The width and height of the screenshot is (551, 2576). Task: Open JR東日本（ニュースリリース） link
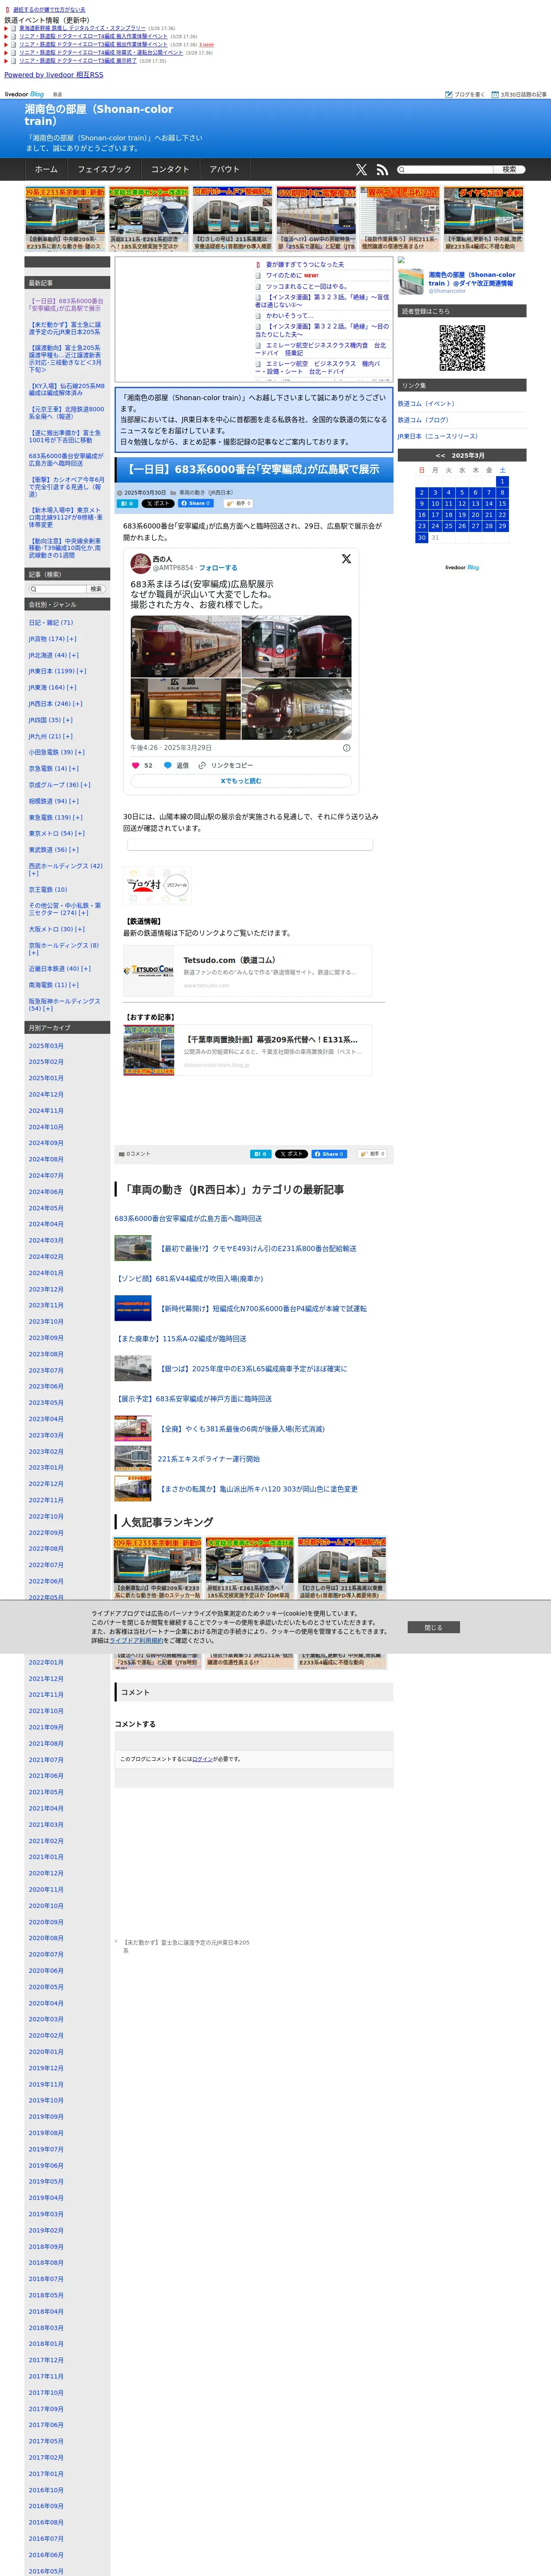tap(438, 436)
